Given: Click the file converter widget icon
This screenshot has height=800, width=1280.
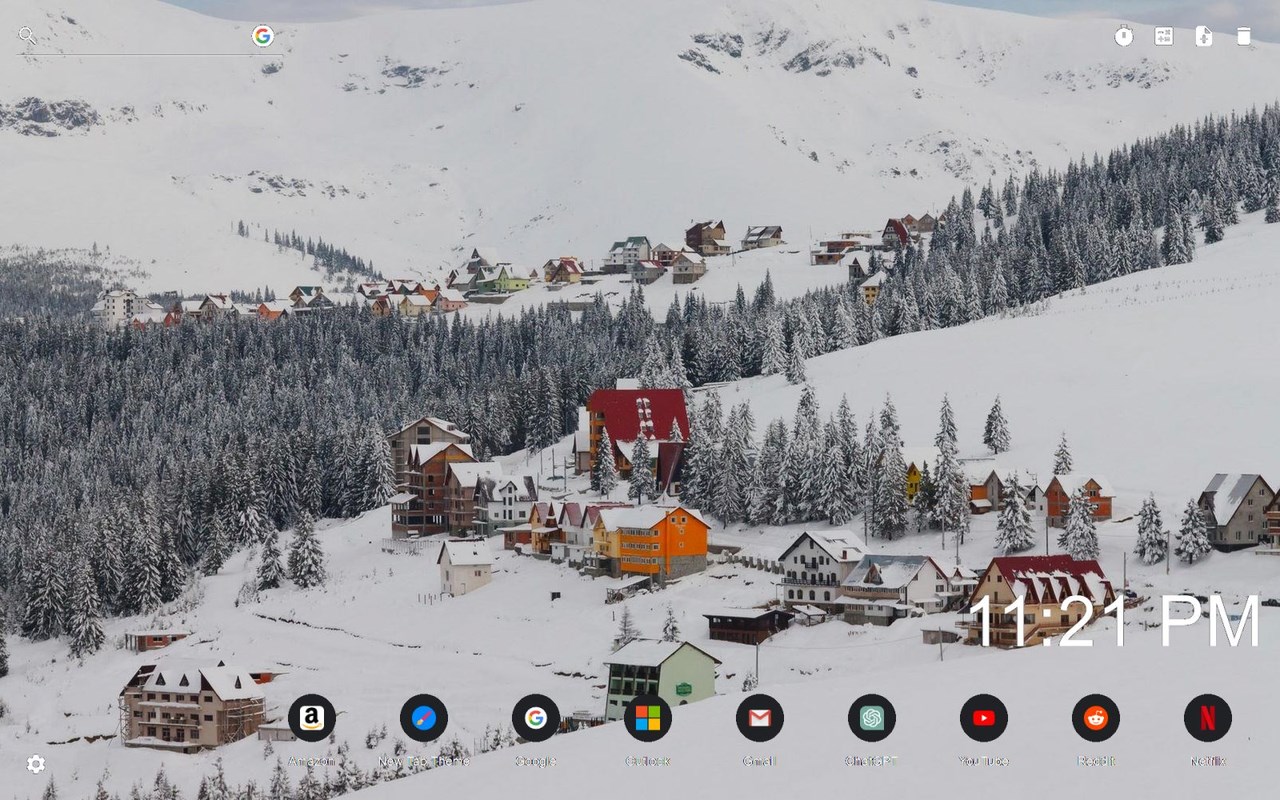Looking at the screenshot, I should (1204, 36).
